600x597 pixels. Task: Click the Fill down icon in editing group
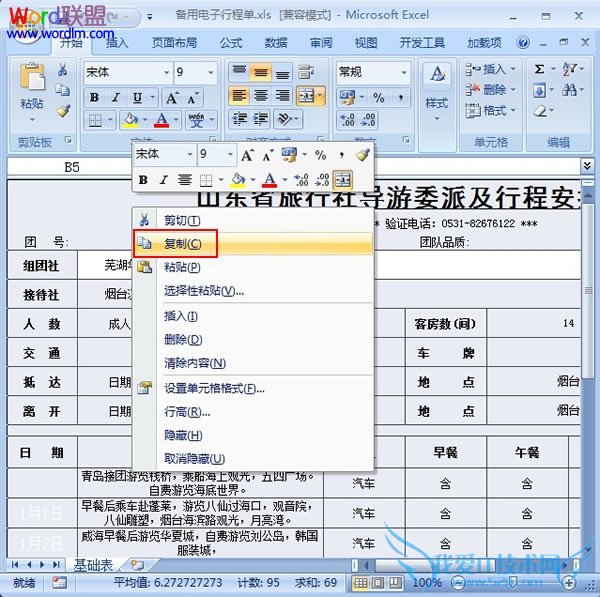coord(540,90)
